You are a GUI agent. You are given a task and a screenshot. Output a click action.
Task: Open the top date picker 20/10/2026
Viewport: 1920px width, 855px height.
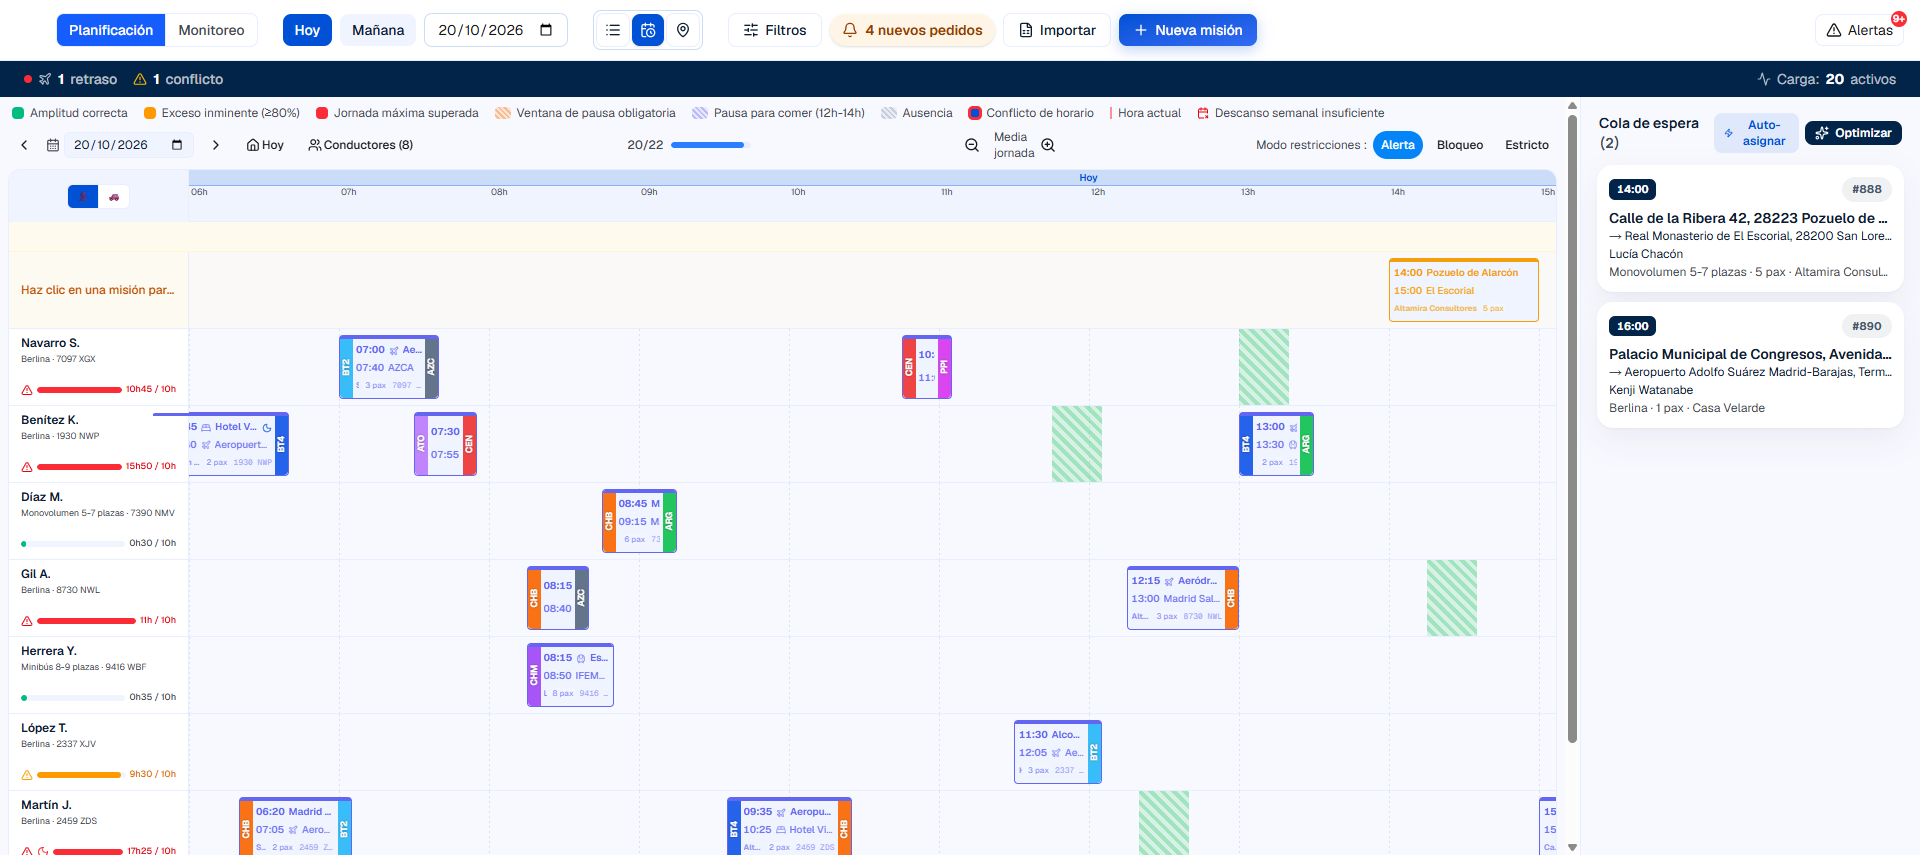(496, 30)
